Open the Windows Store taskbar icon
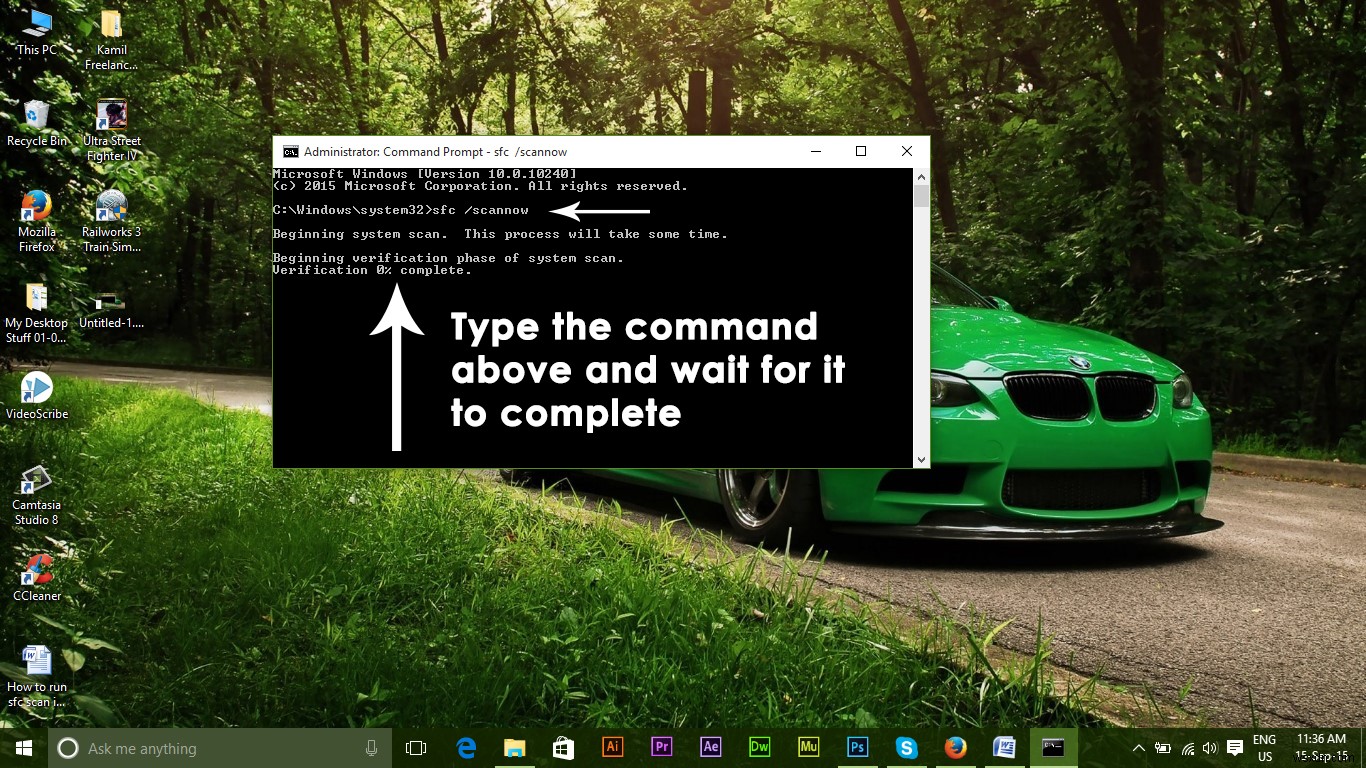The height and width of the screenshot is (768, 1366). 563,748
